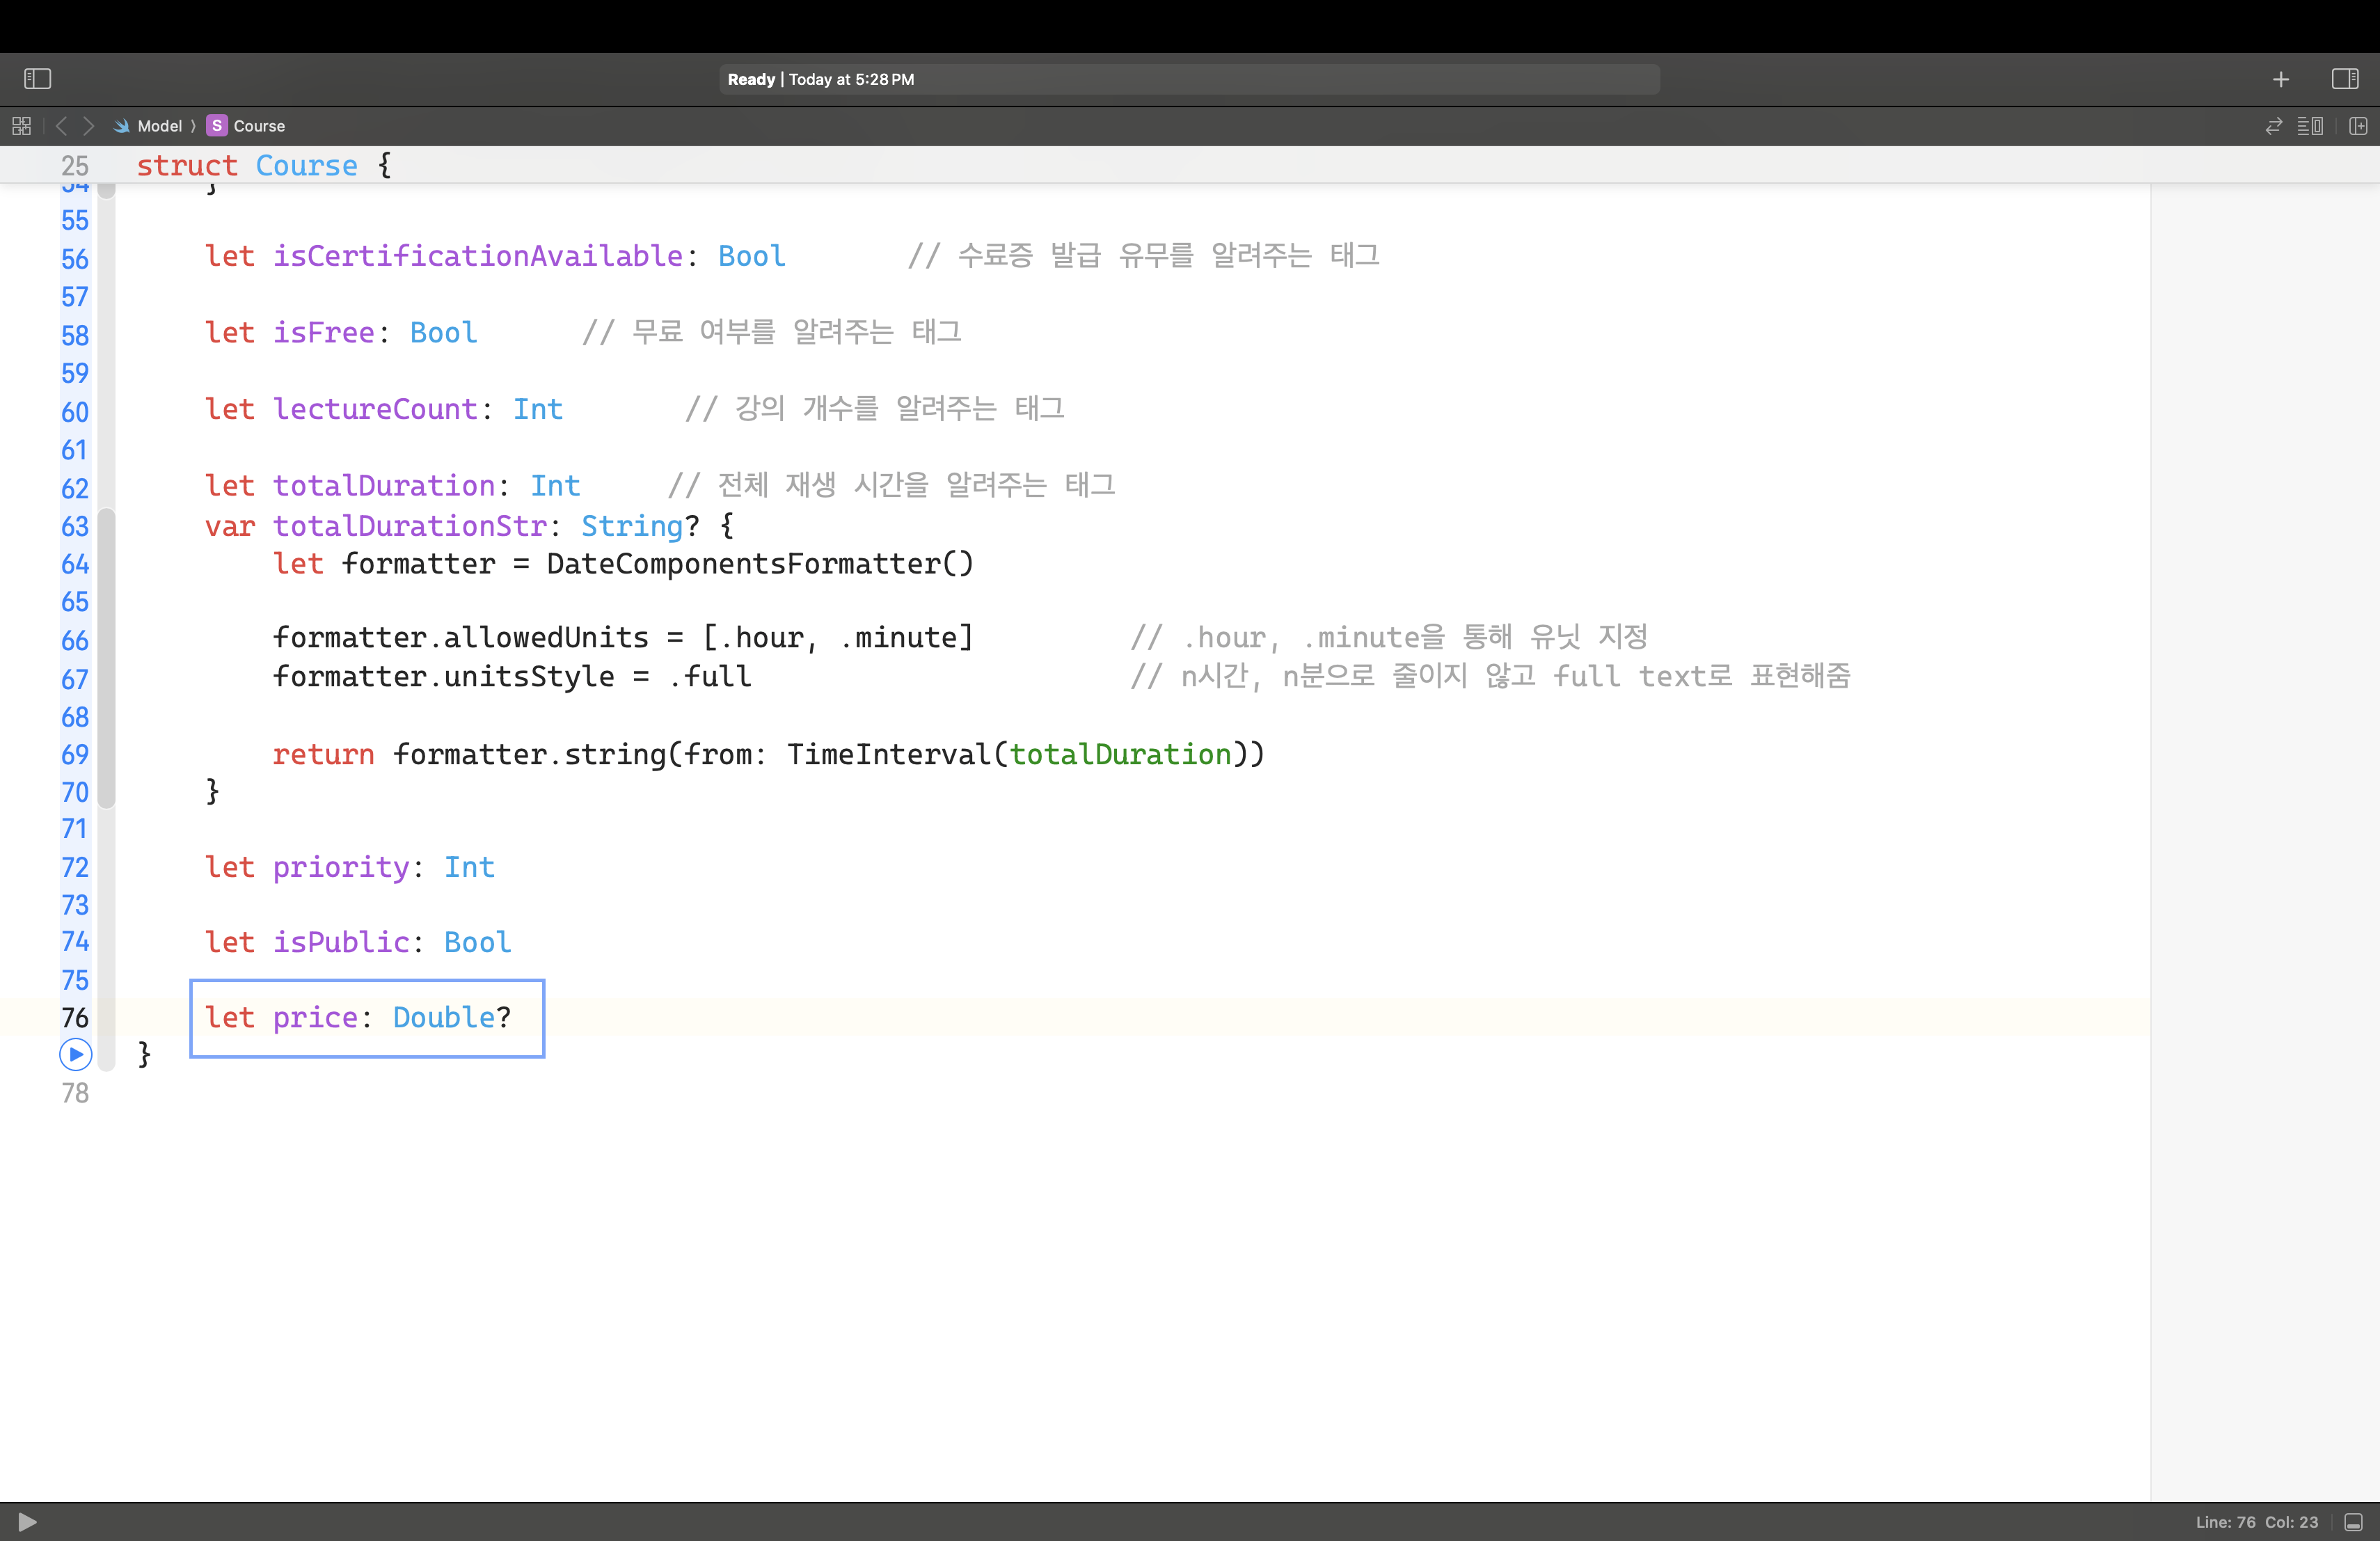Click line number 72 in the gutter
The width and height of the screenshot is (2380, 1541).
75,867
